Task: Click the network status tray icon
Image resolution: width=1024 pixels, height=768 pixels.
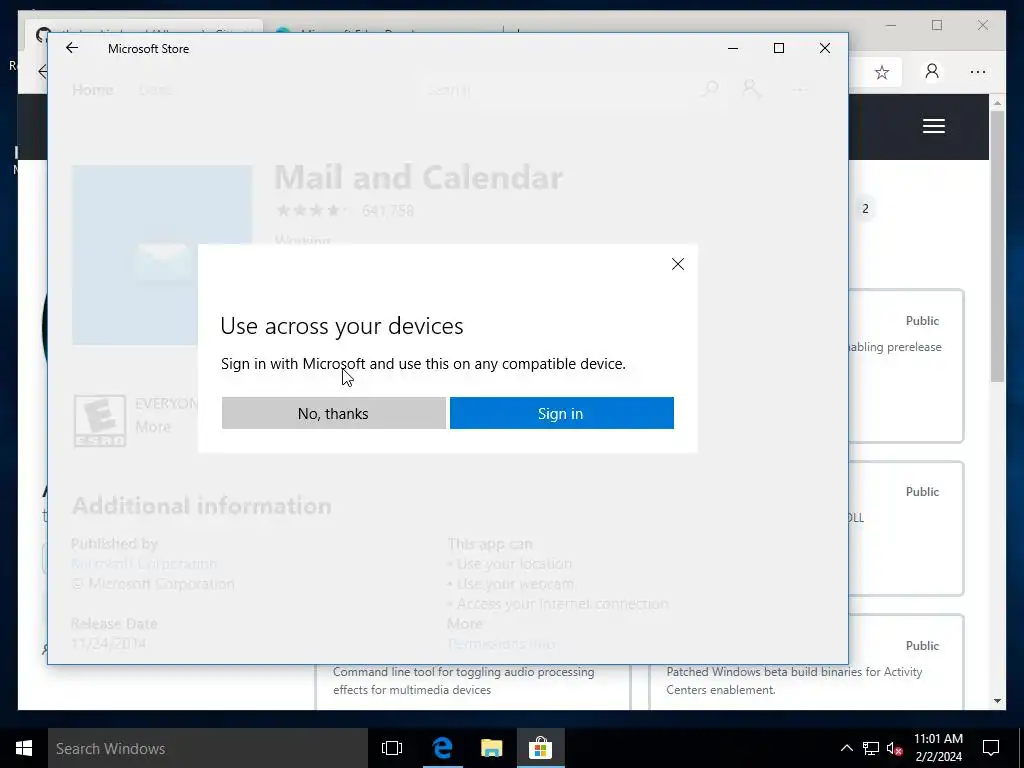Action: pos(871,748)
